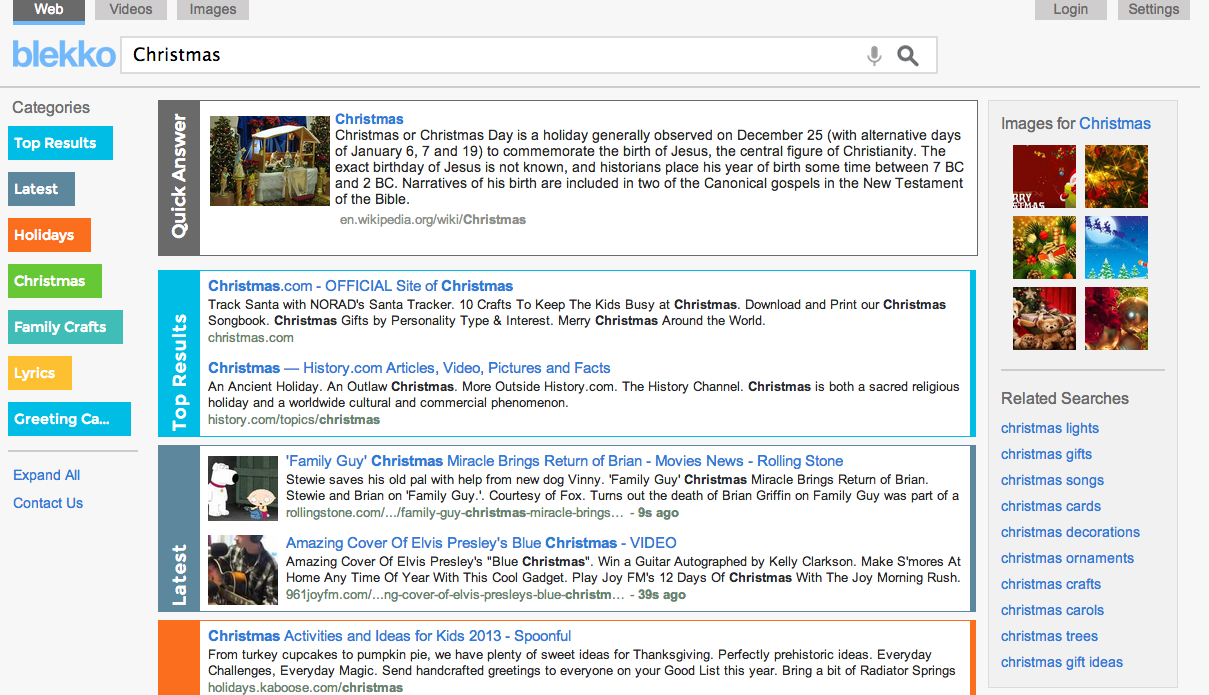Click the christmas.com result URL text

click(251, 338)
